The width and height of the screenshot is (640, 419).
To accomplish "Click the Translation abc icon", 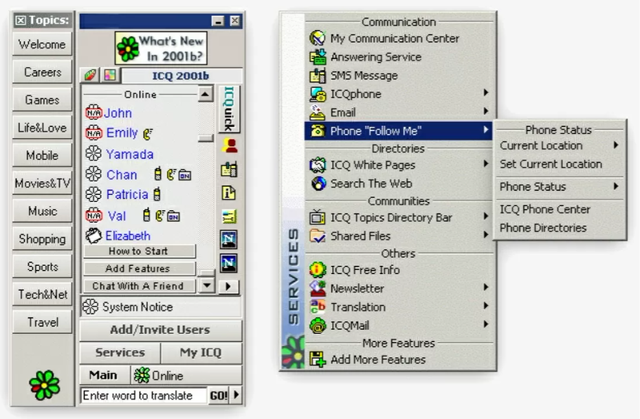I will click(x=318, y=306).
